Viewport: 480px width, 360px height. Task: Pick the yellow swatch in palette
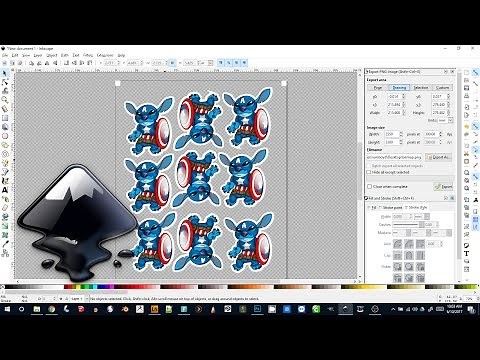[78, 287]
